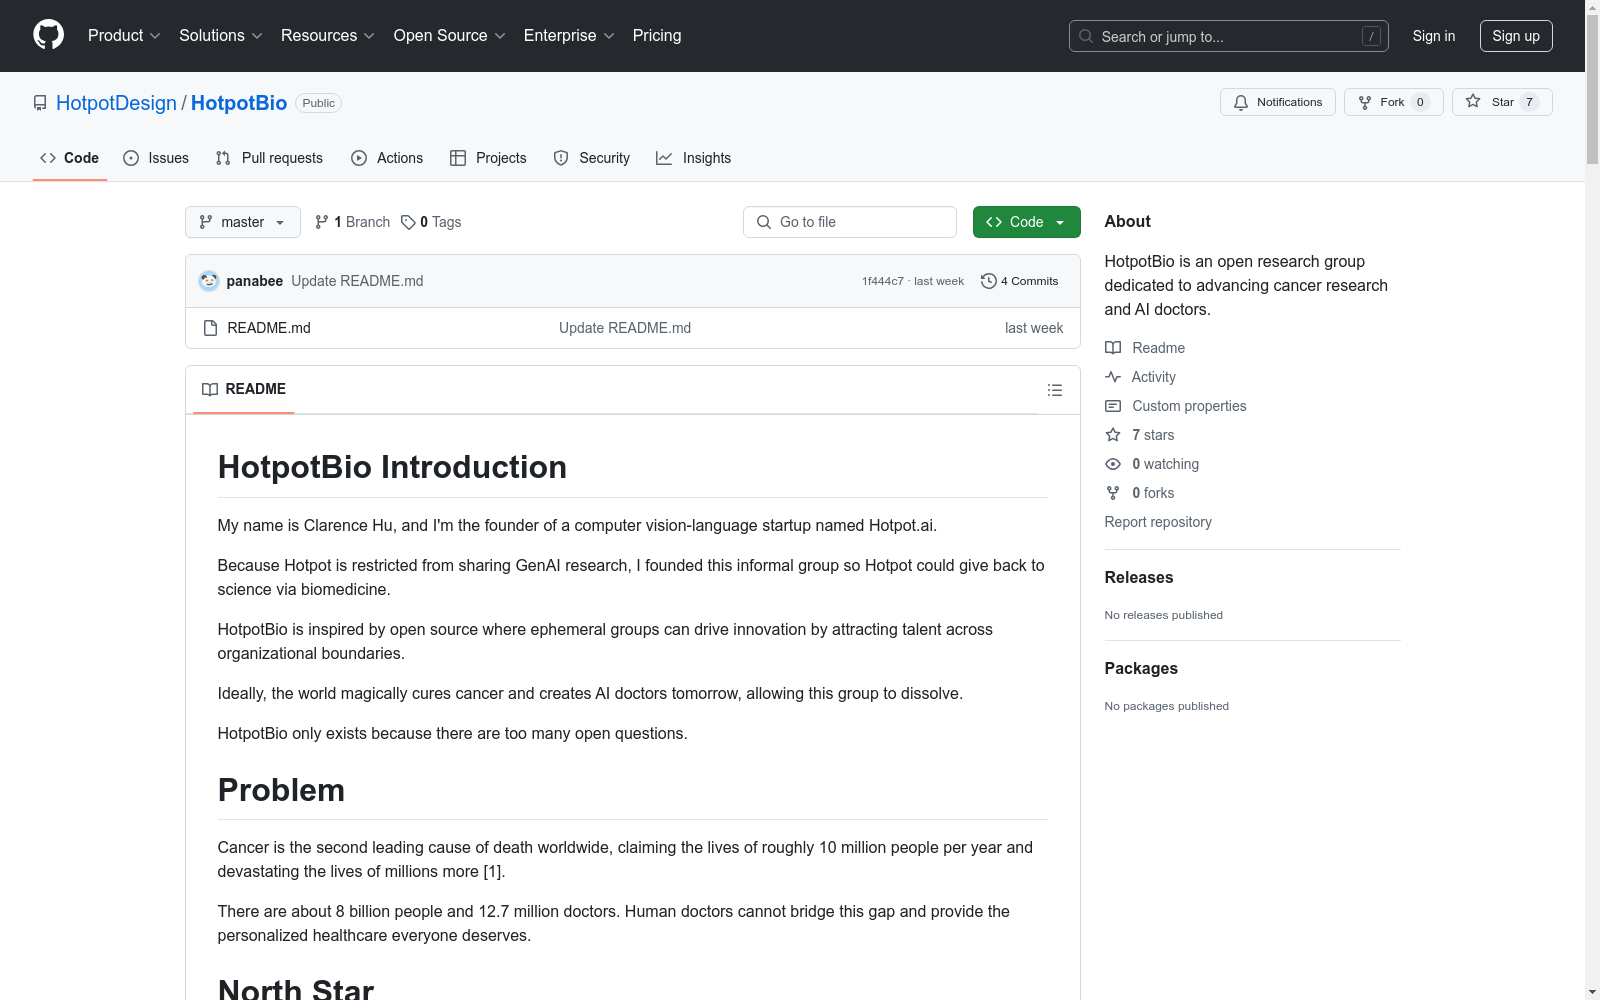Screen dimensions: 1600x1000
Task: Click the slash shortcut key icon in search
Action: (1371, 36)
